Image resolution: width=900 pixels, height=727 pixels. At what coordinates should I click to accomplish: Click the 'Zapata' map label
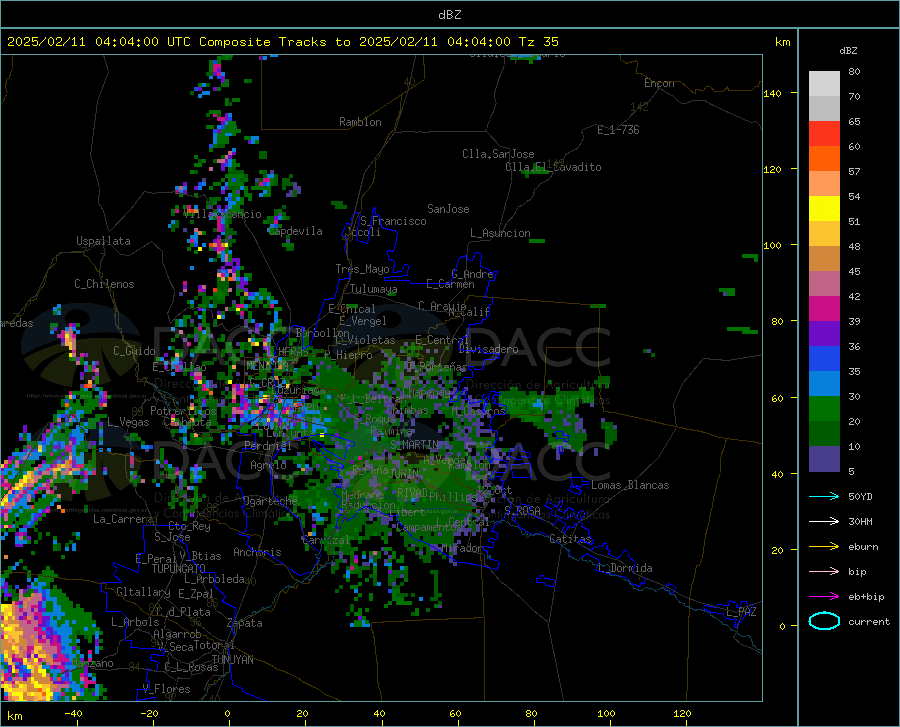[x=245, y=623]
